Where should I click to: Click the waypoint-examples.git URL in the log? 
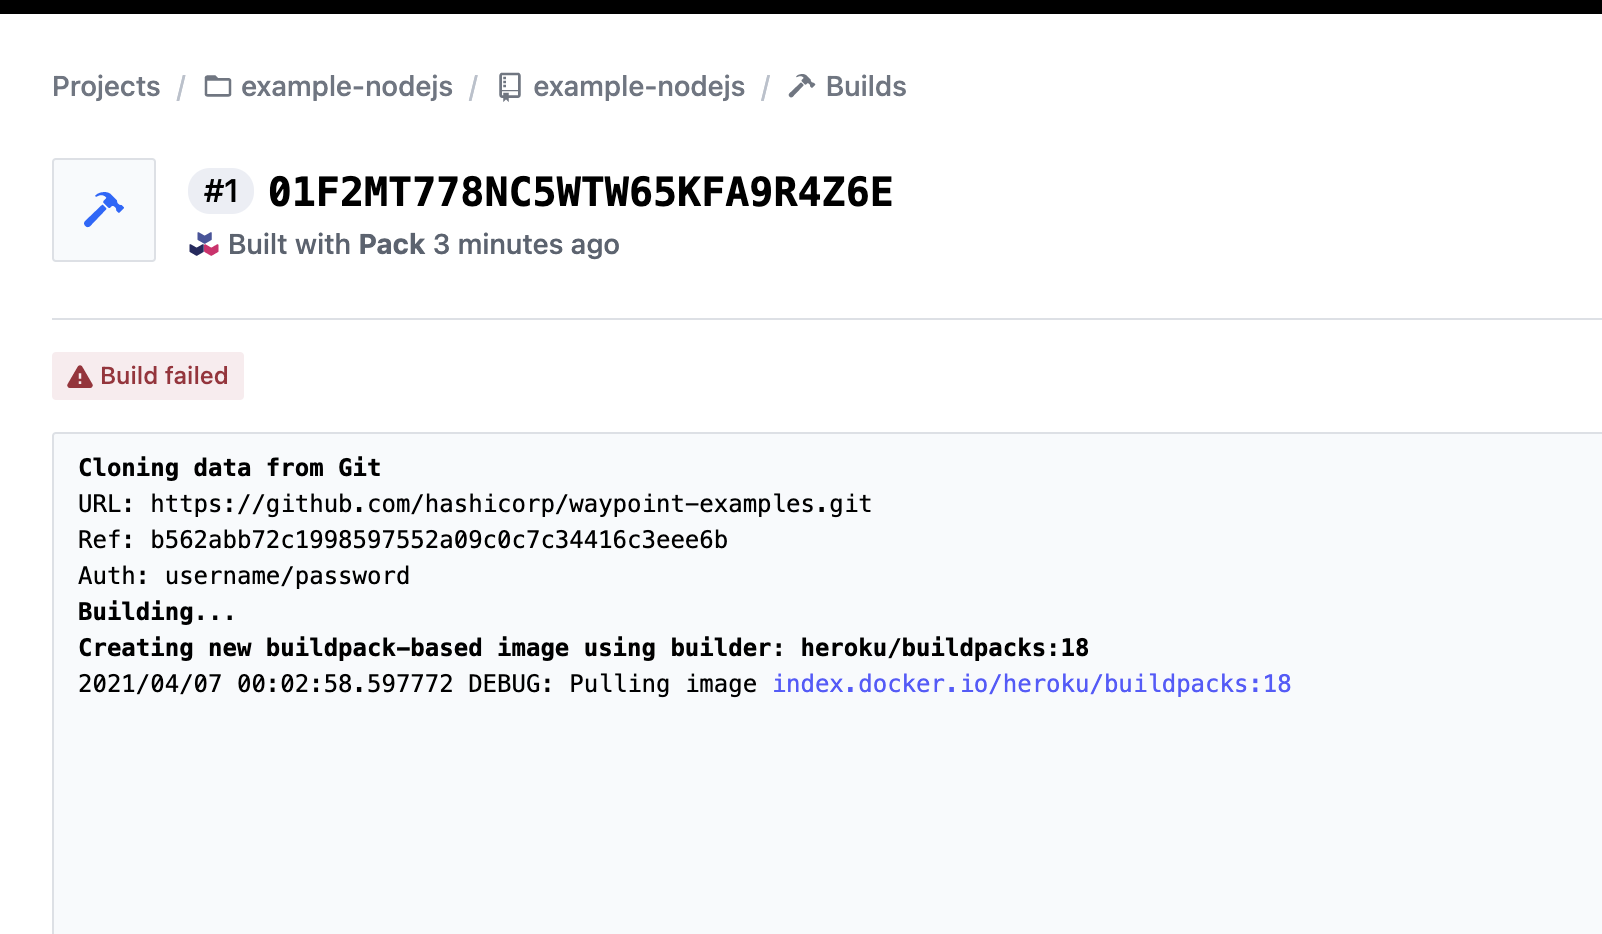tap(509, 503)
